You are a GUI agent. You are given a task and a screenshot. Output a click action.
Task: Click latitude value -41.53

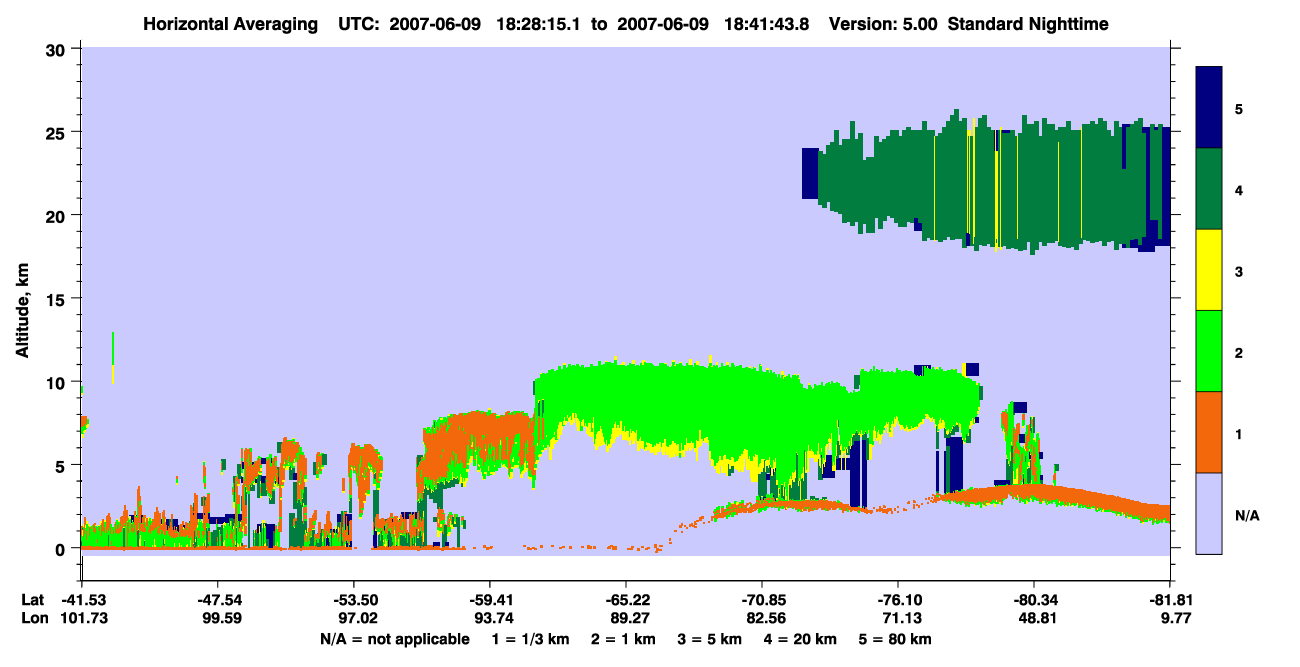click(x=81, y=600)
